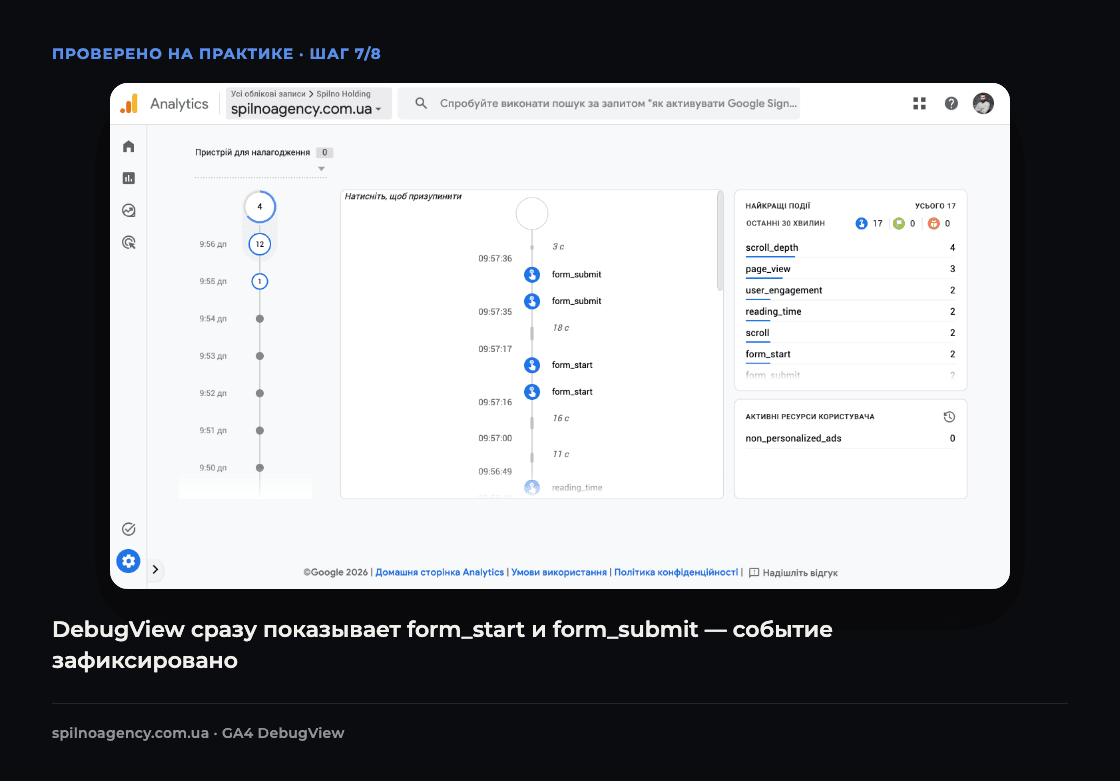Click the empty circle at stream top
This screenshot has height=781, width=1120.
(532, 213)
